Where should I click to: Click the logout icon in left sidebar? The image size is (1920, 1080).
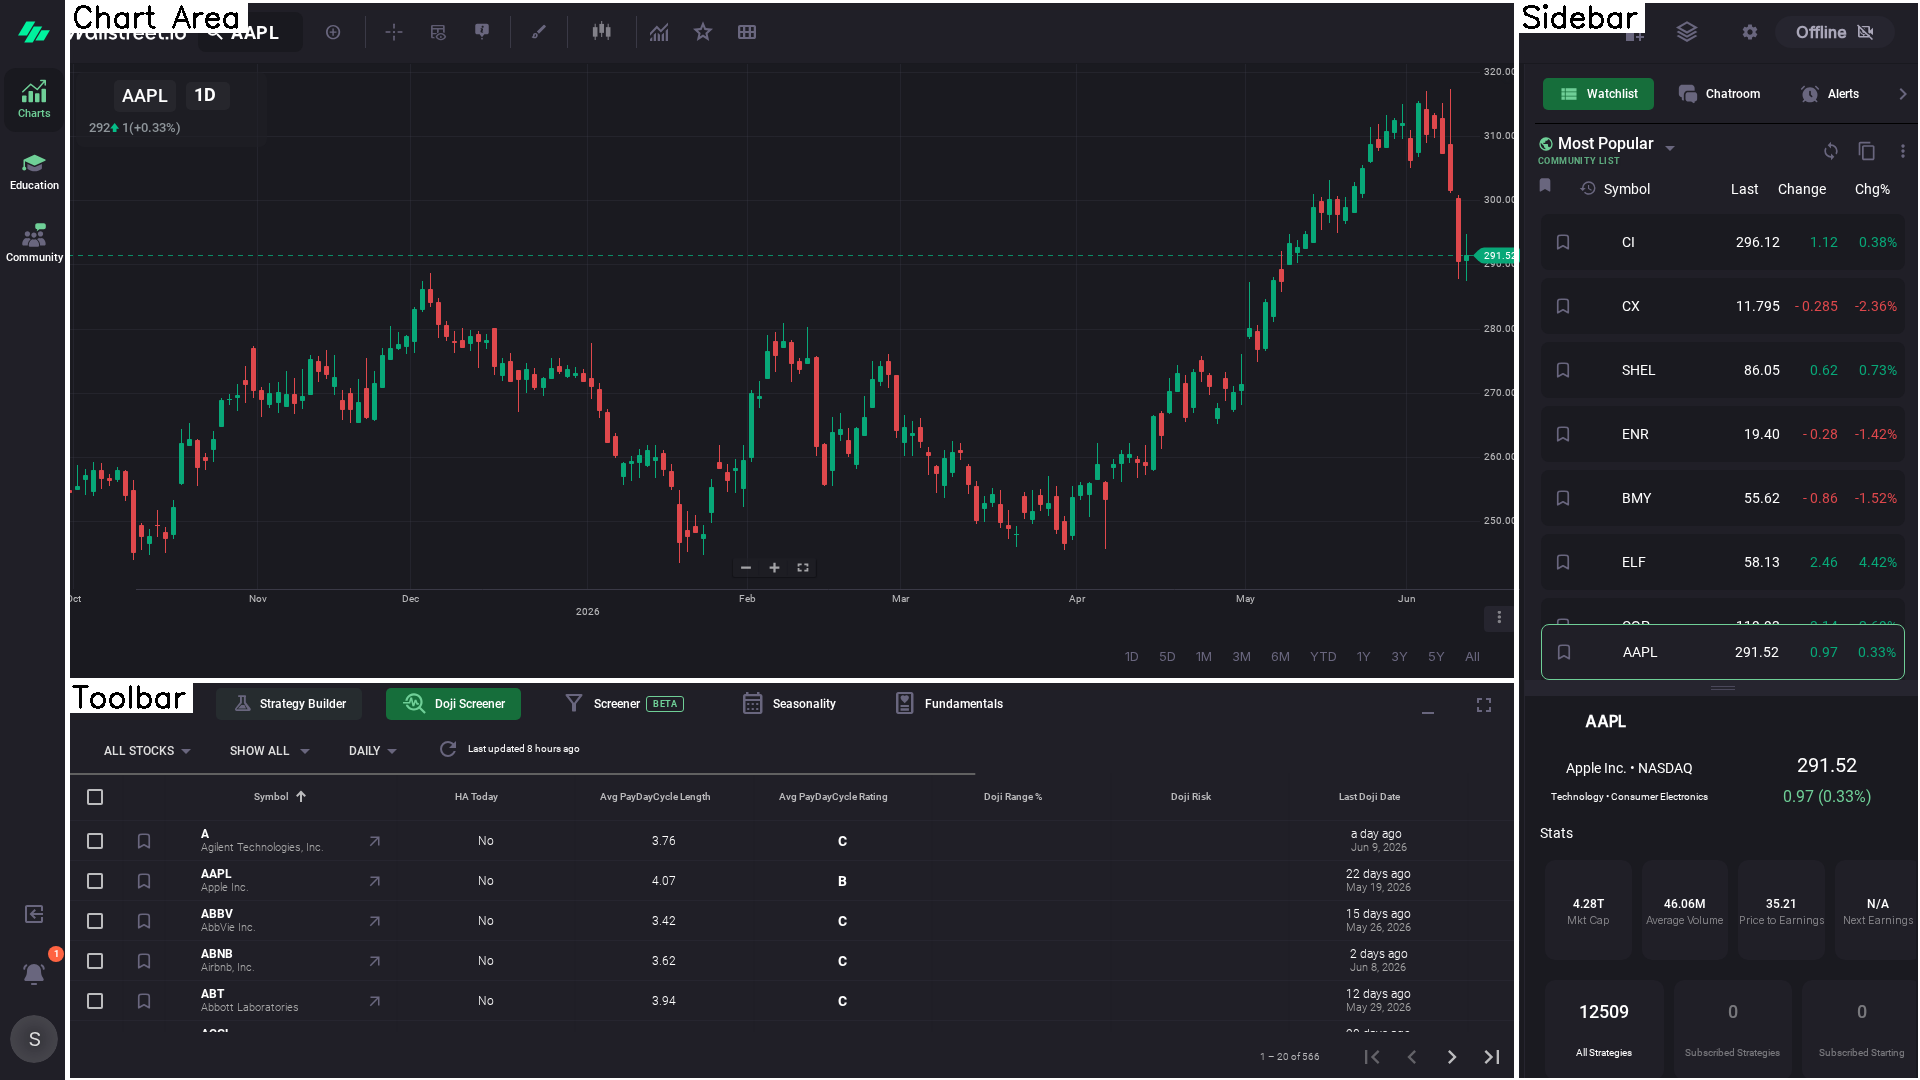pos(34,914)
